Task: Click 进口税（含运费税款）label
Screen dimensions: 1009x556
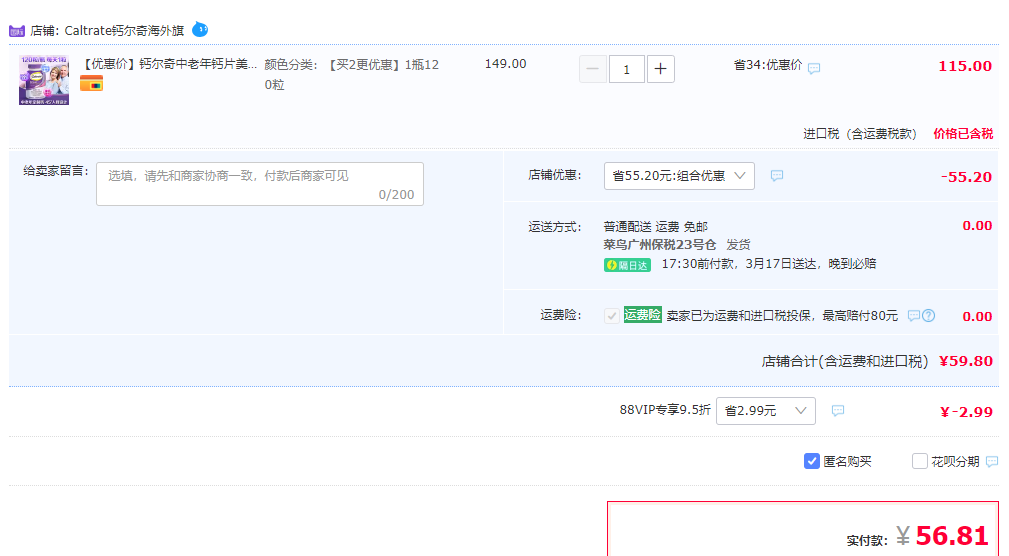Action: (x=860, y=133)
